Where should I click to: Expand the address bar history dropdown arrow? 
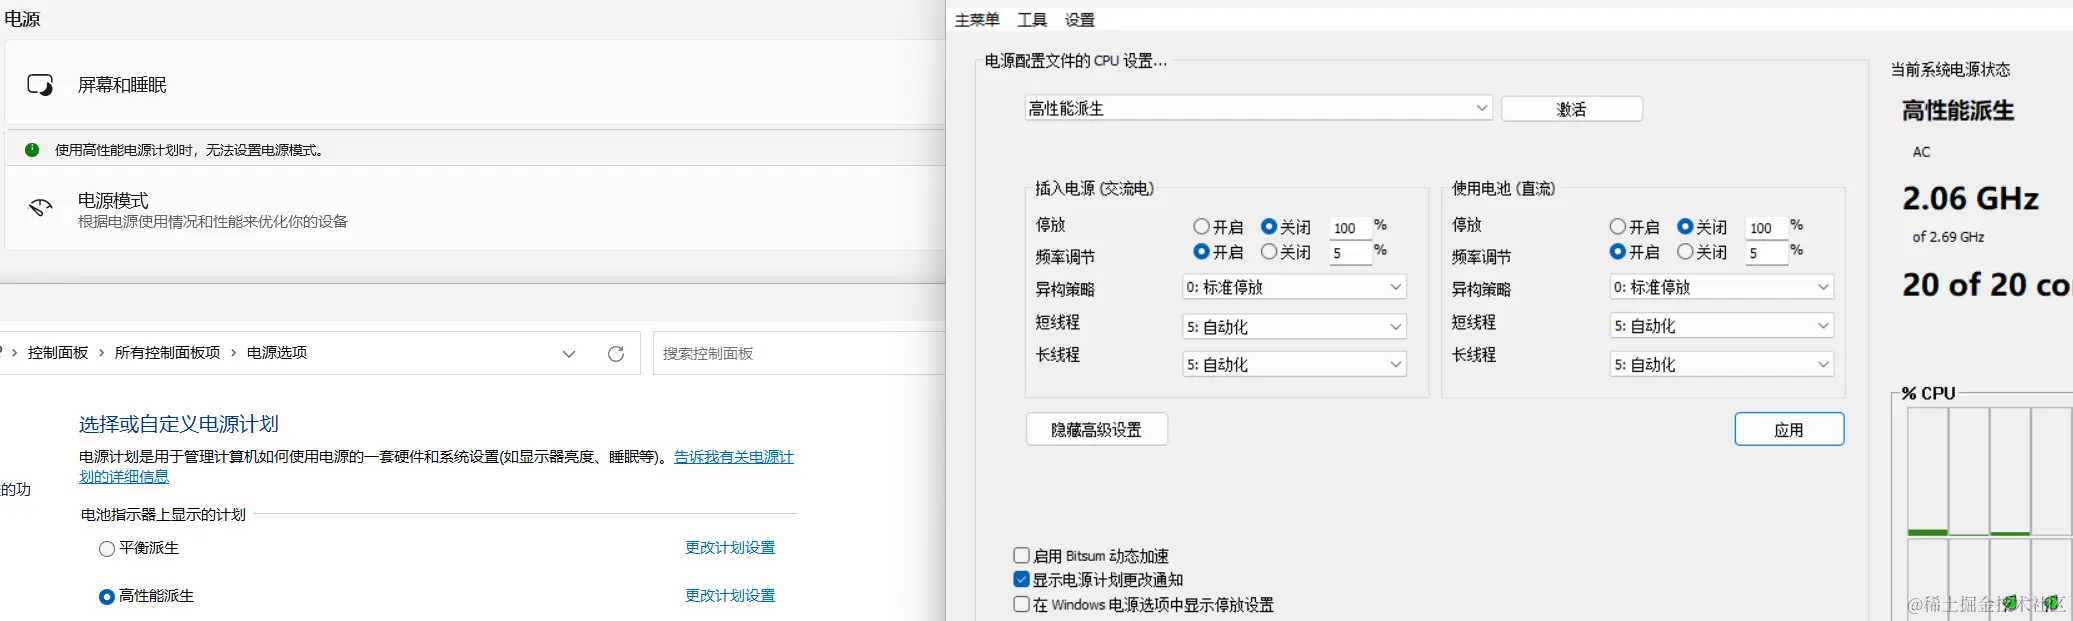(569, 354)
